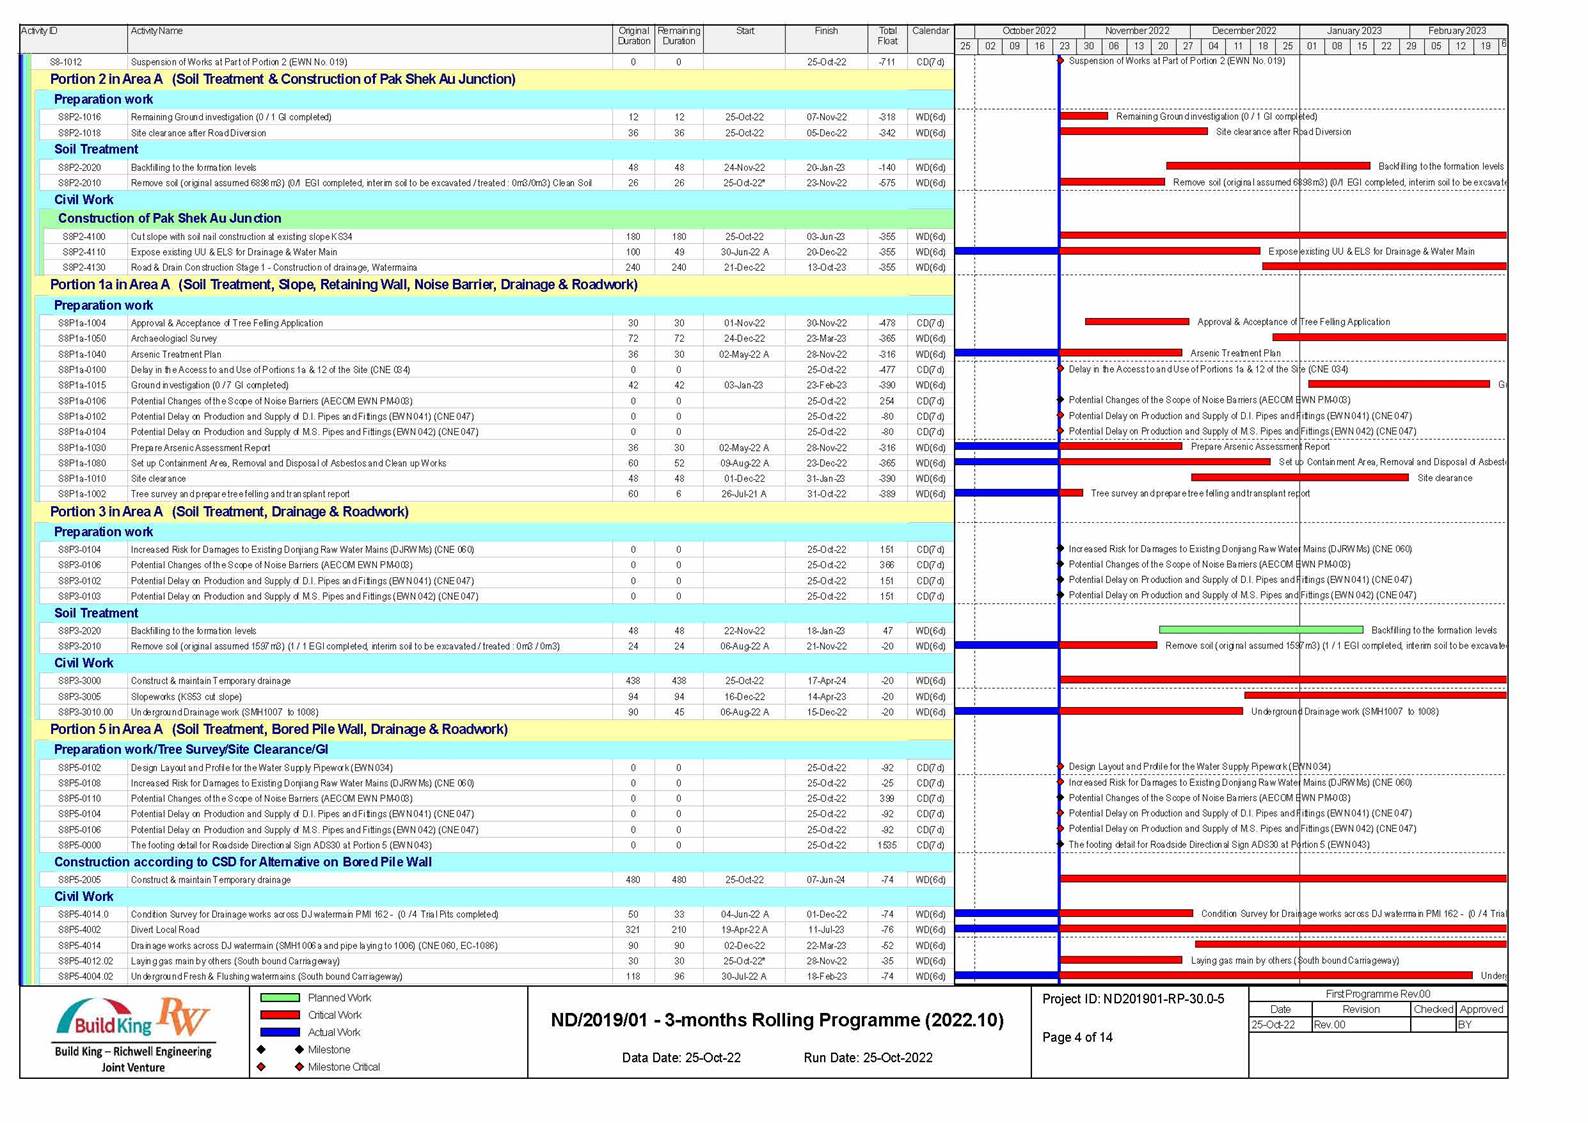Select the Bored Pile Wall CSD construction band
The height and width of the screenshot is (1123, 1588).
click(496, 862)
